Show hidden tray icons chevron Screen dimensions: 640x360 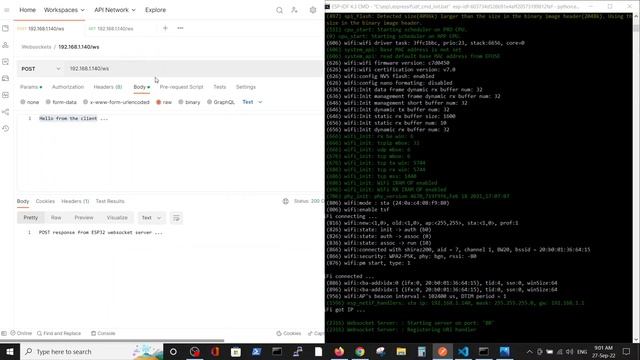(529, 351)
